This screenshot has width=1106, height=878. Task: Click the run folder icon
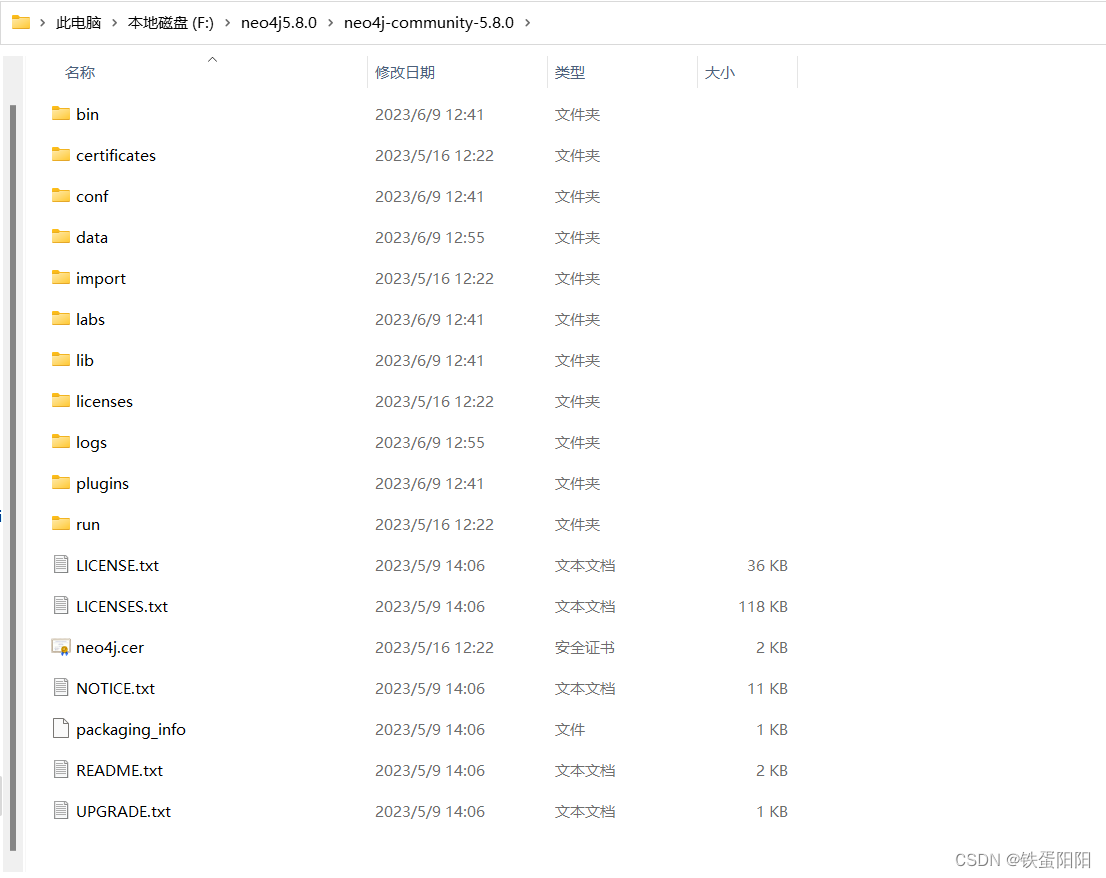click(61, 523)
